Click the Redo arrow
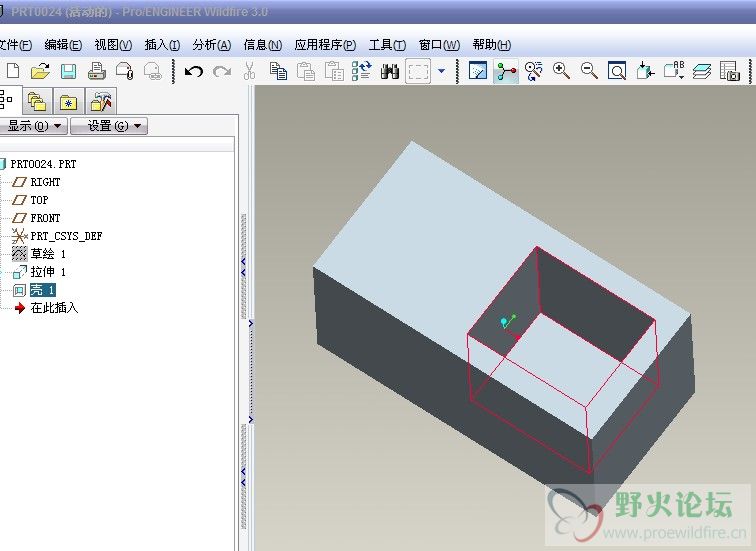The width and height of the screenshot is (756, 551). point(222,72)
